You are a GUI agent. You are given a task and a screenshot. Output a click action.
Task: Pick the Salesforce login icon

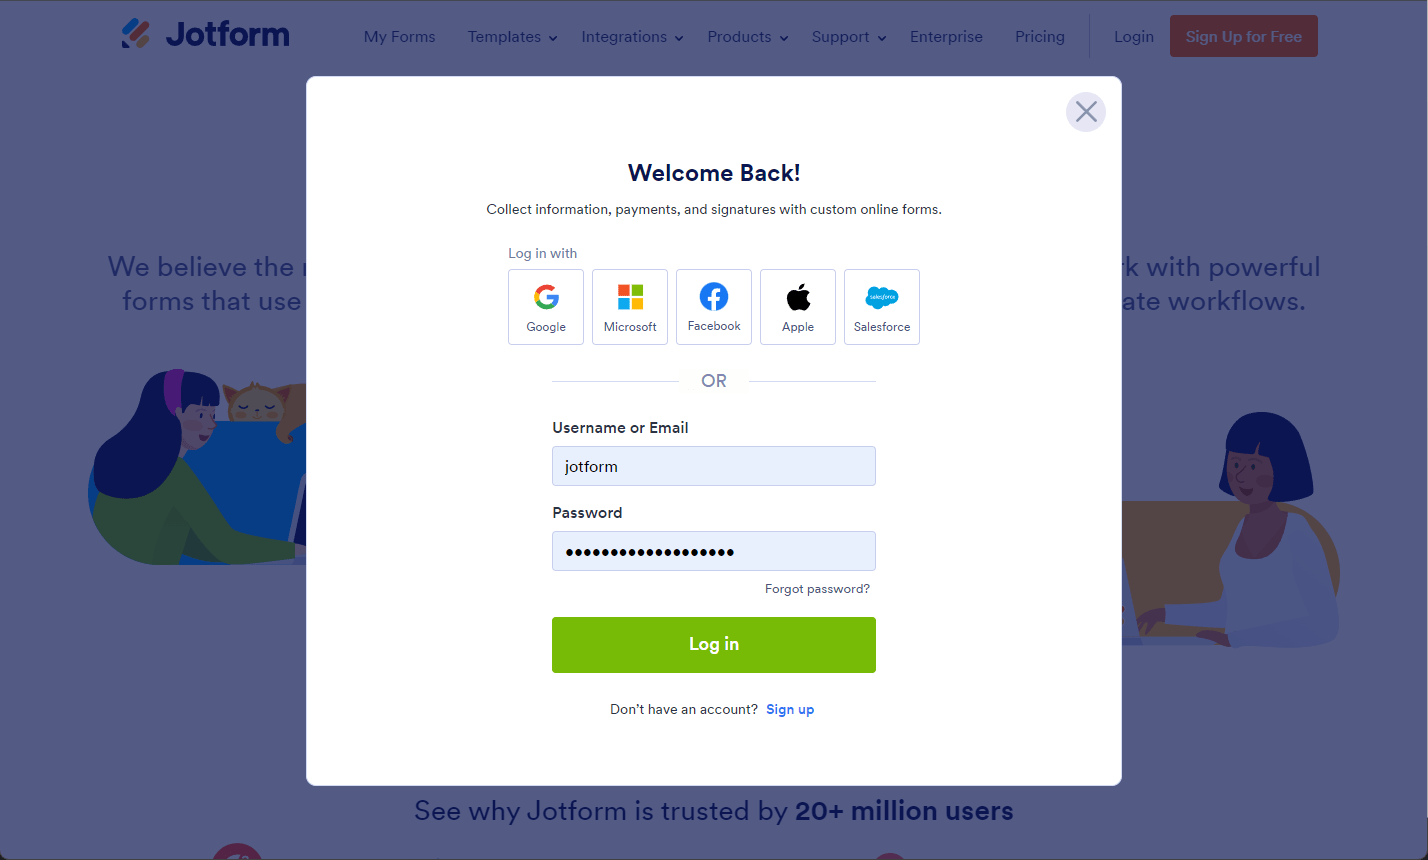[x=882, y=307]
